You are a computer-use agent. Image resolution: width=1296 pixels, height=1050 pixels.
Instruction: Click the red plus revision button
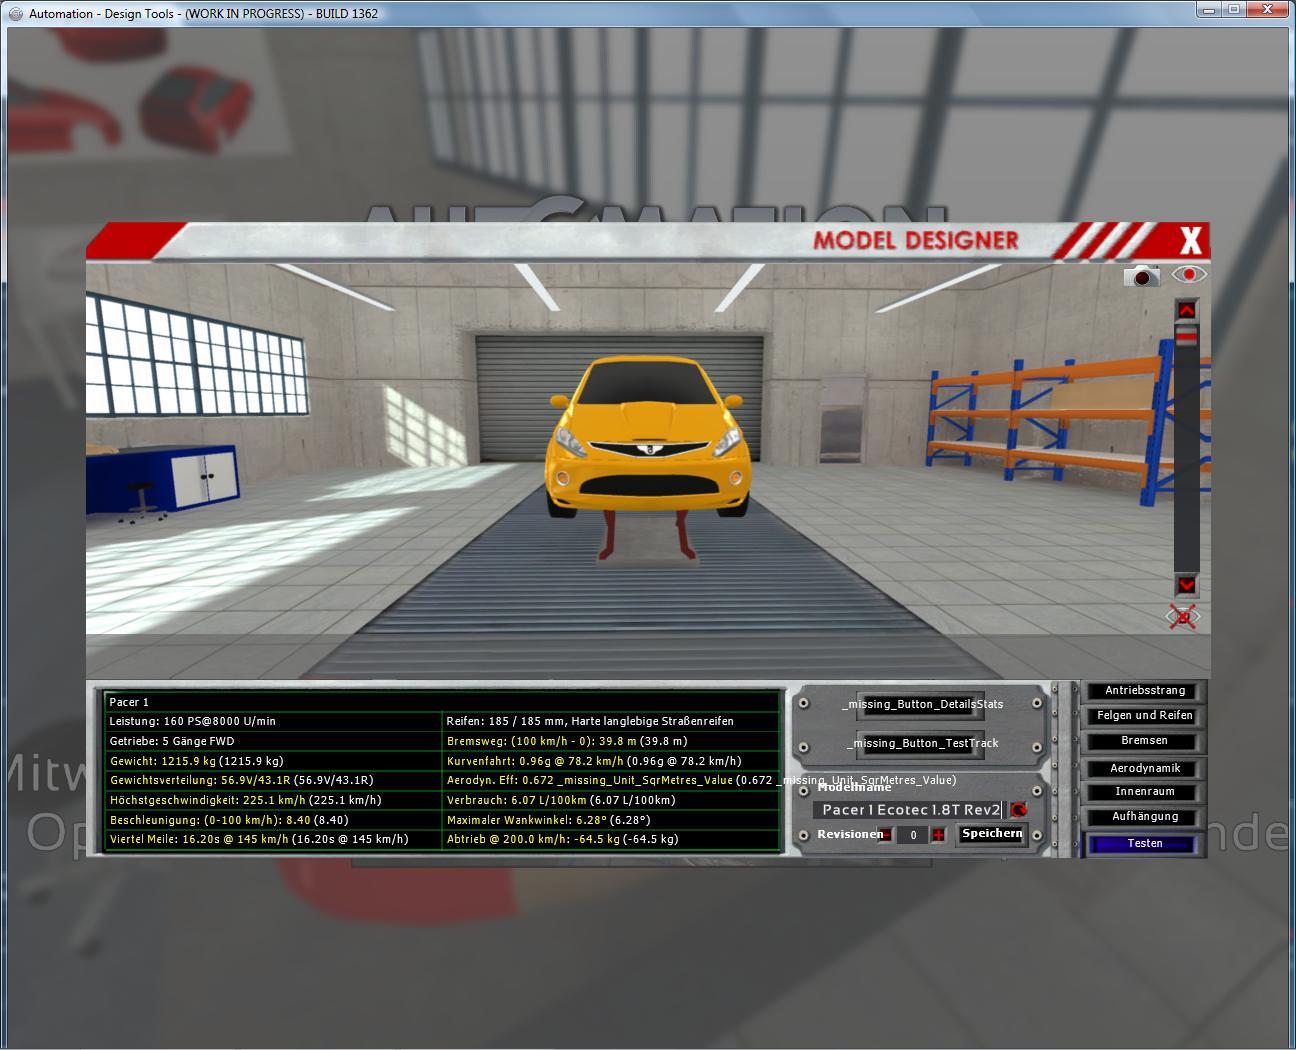[938, 835]
